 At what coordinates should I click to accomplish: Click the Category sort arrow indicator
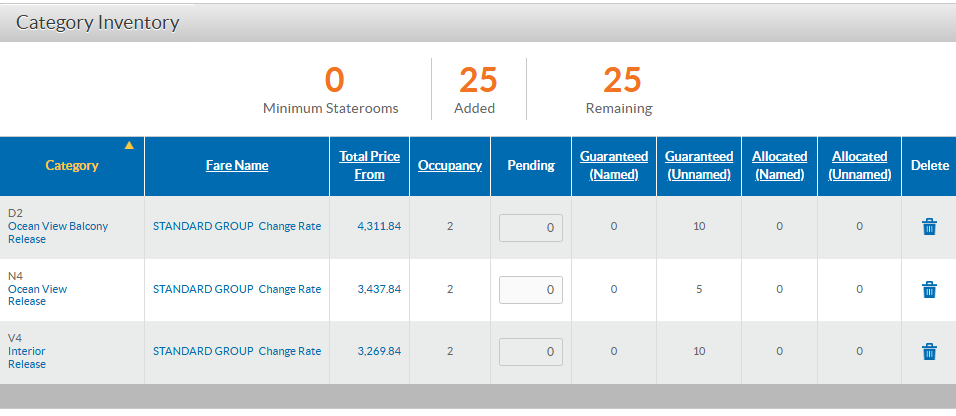128,146
